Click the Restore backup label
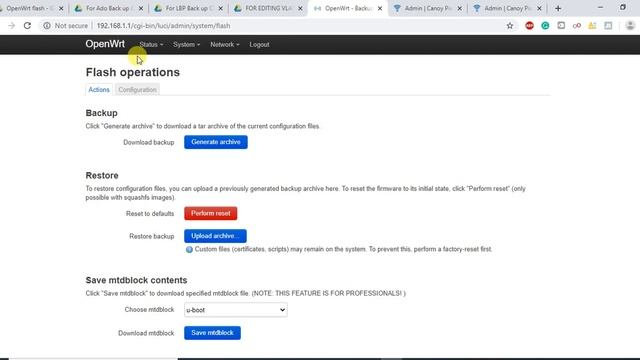 (151, 236)
